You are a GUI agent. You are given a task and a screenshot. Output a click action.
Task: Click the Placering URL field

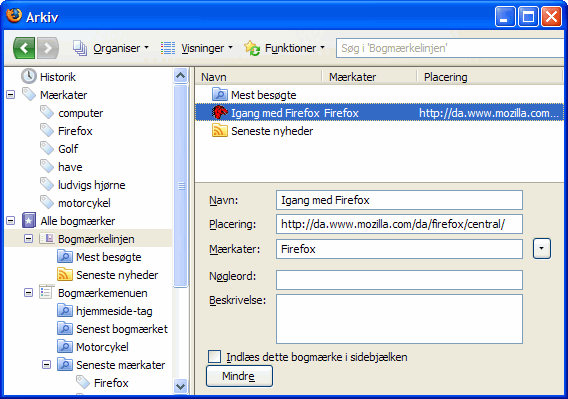point(399,224)
